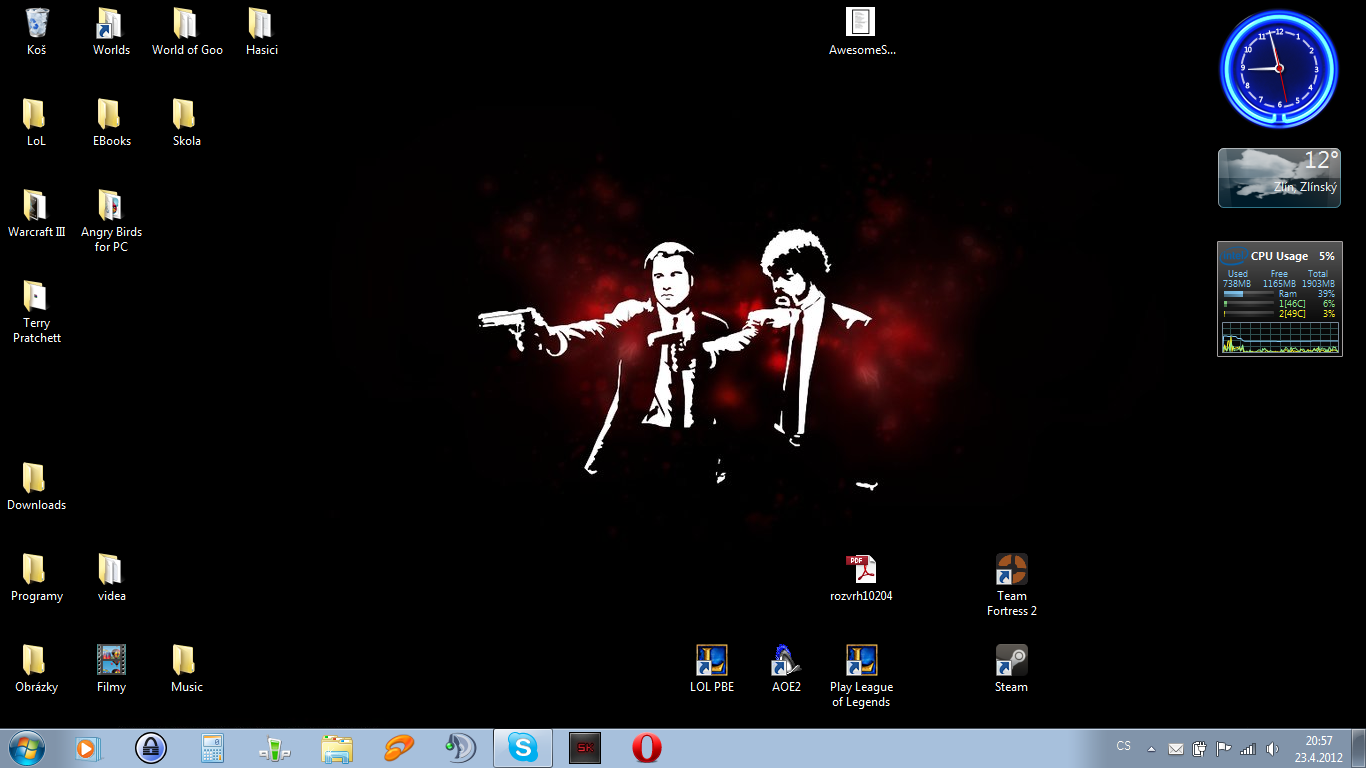Select the Terry Pratchett folder

[x=36, y=312]
